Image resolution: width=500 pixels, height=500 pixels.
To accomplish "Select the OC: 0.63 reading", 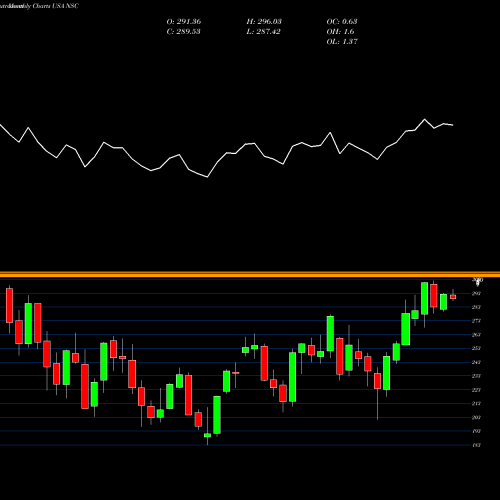I will [342, 22].
